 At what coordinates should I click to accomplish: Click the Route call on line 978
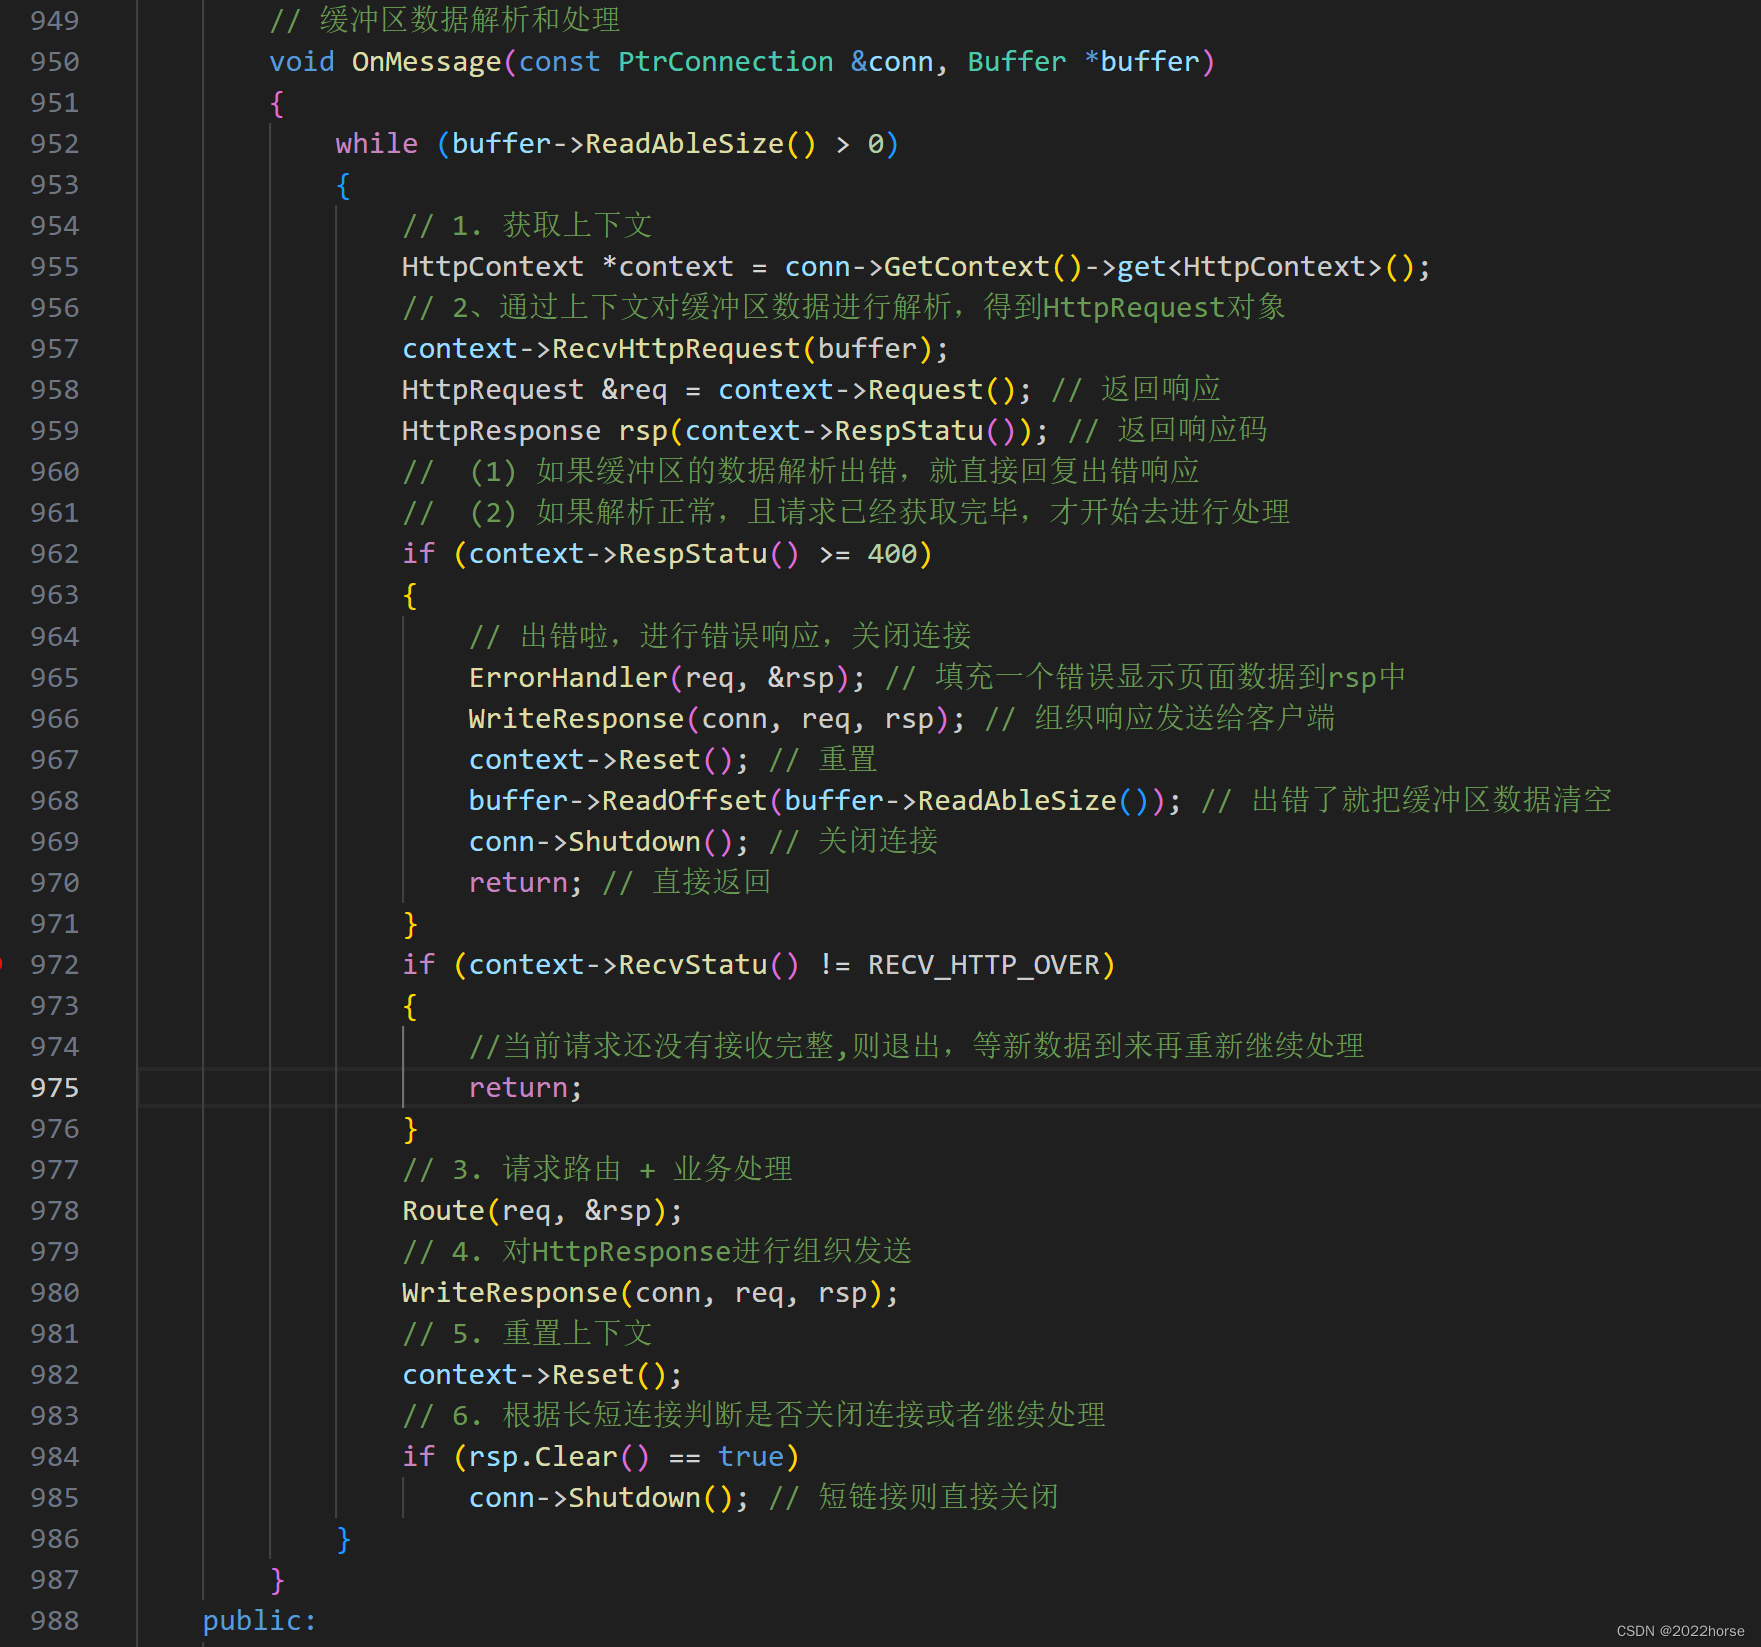pos(443,1211)
